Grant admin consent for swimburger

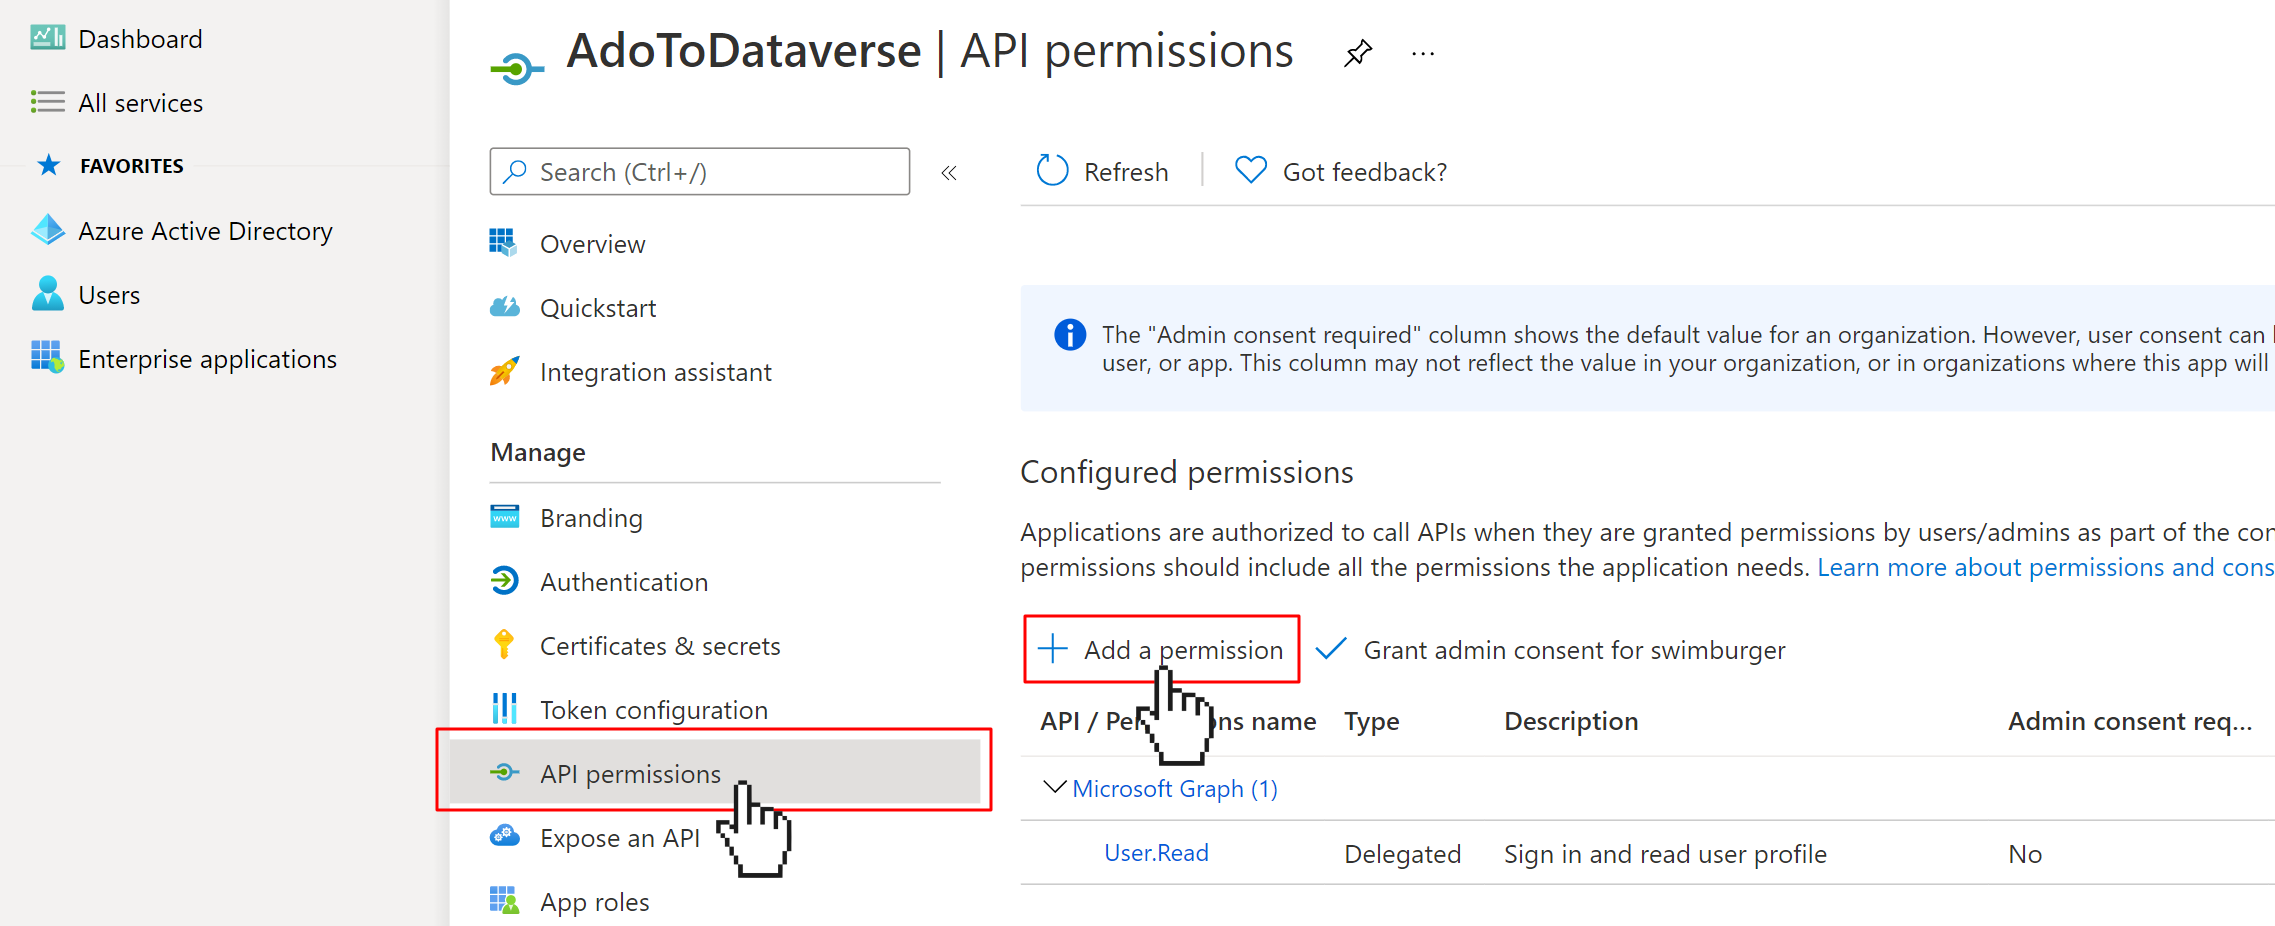[1549, 650]
